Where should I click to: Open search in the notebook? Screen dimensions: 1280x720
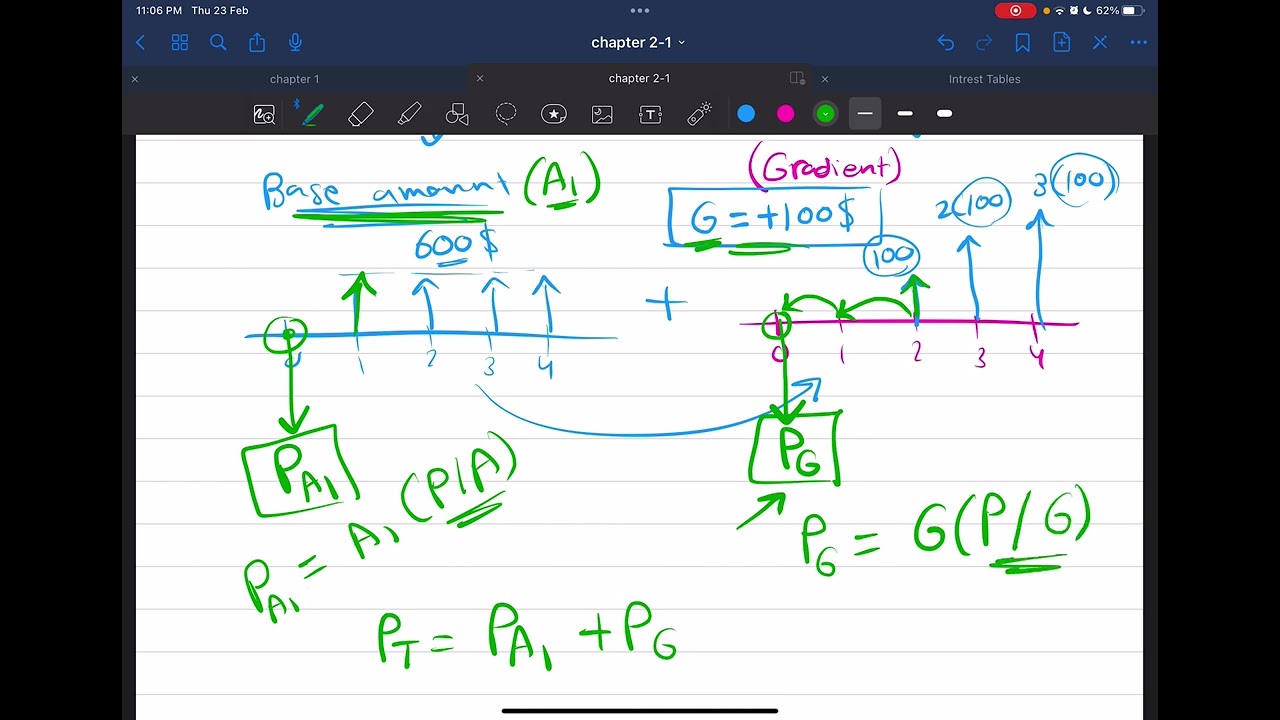point(218,42)
